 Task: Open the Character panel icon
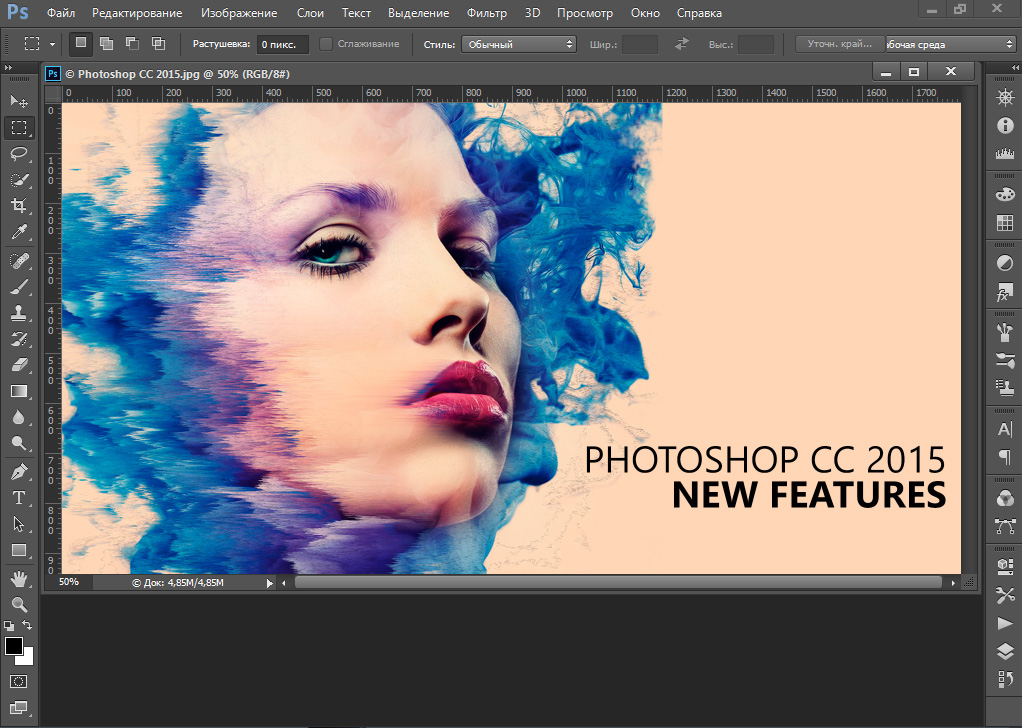1005,429
